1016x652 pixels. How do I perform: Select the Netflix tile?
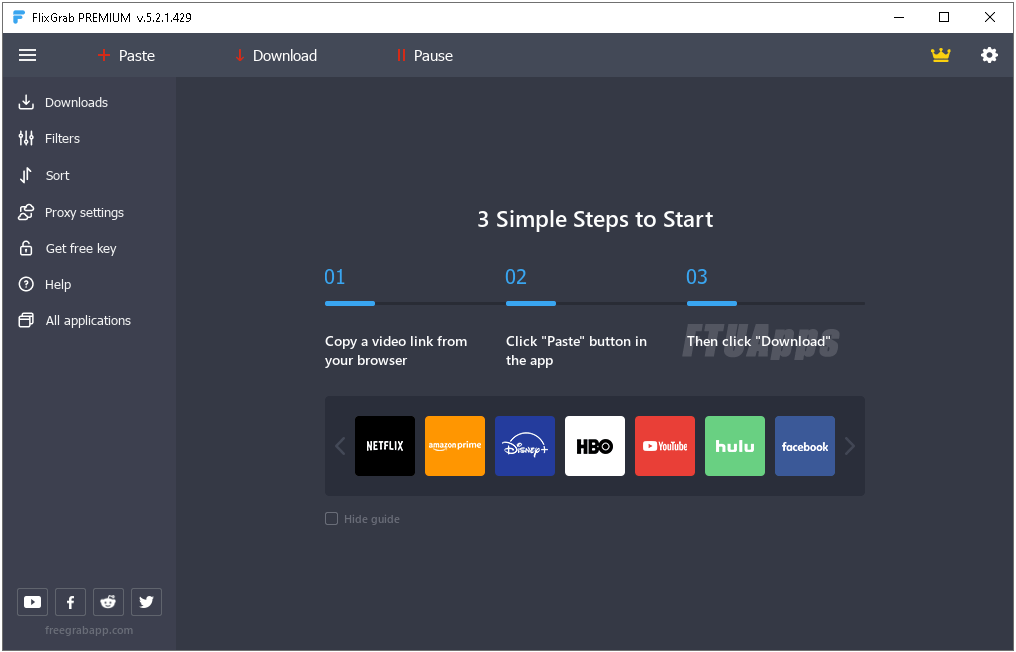coord(385,446)
